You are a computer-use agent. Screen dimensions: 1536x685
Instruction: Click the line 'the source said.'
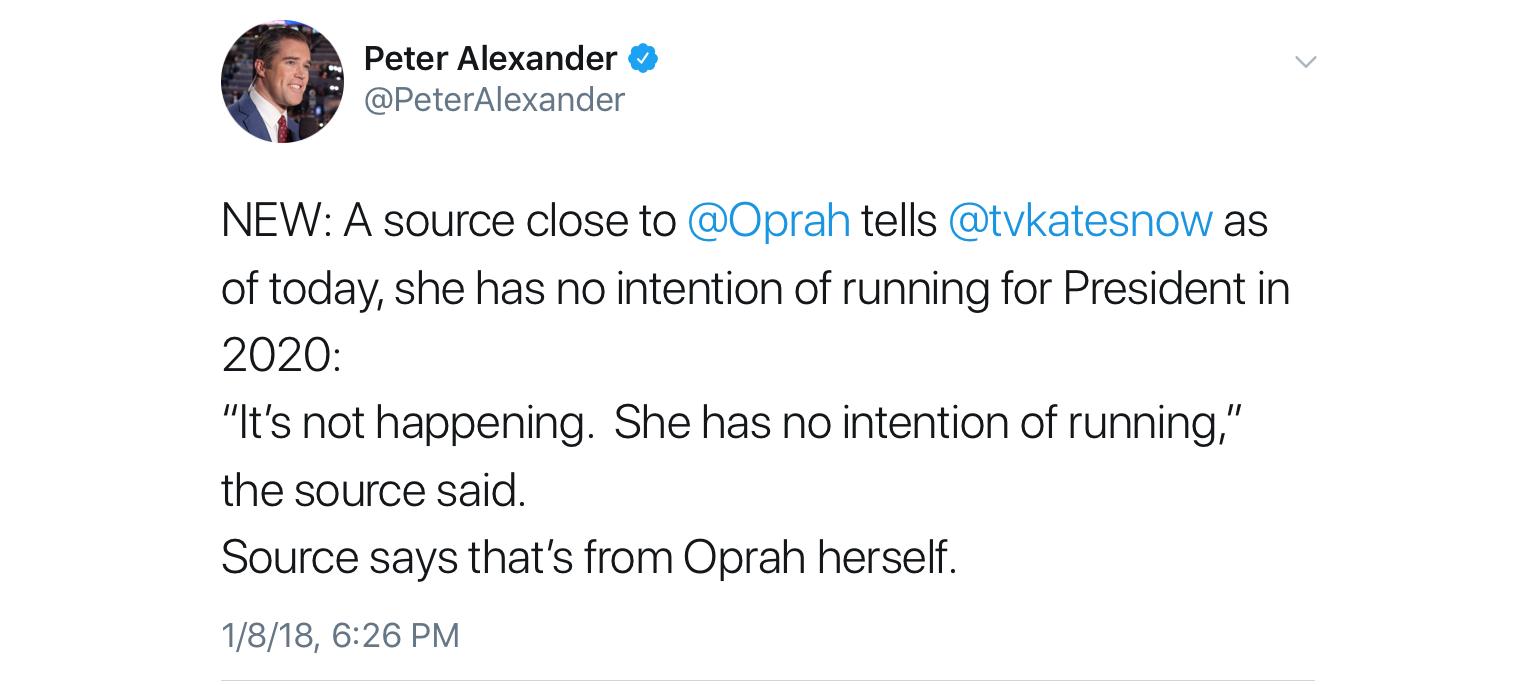pos(373,490)
